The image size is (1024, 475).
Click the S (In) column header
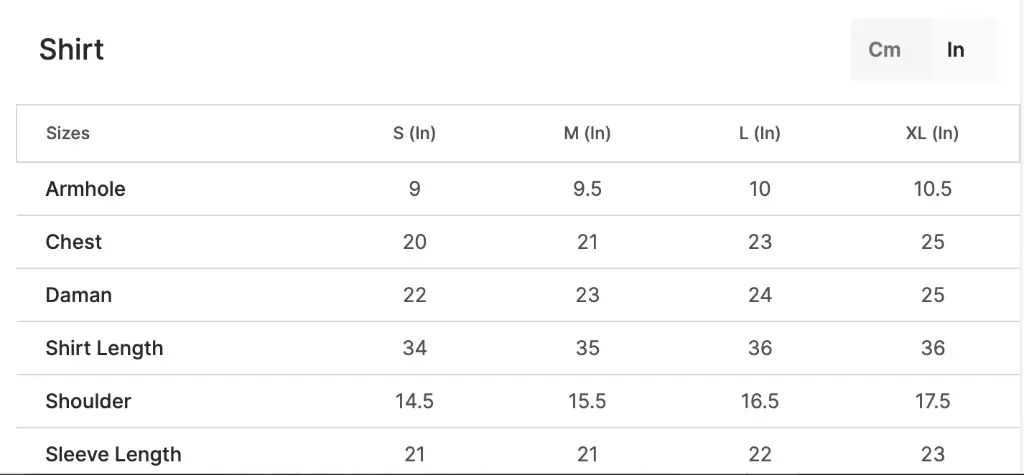pyautogui.click(x=415, y=133)
